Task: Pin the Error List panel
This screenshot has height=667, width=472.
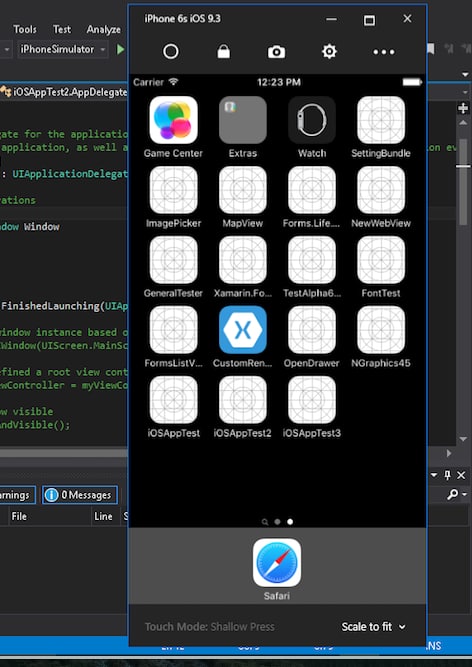Action: click(x=447, y=475)
